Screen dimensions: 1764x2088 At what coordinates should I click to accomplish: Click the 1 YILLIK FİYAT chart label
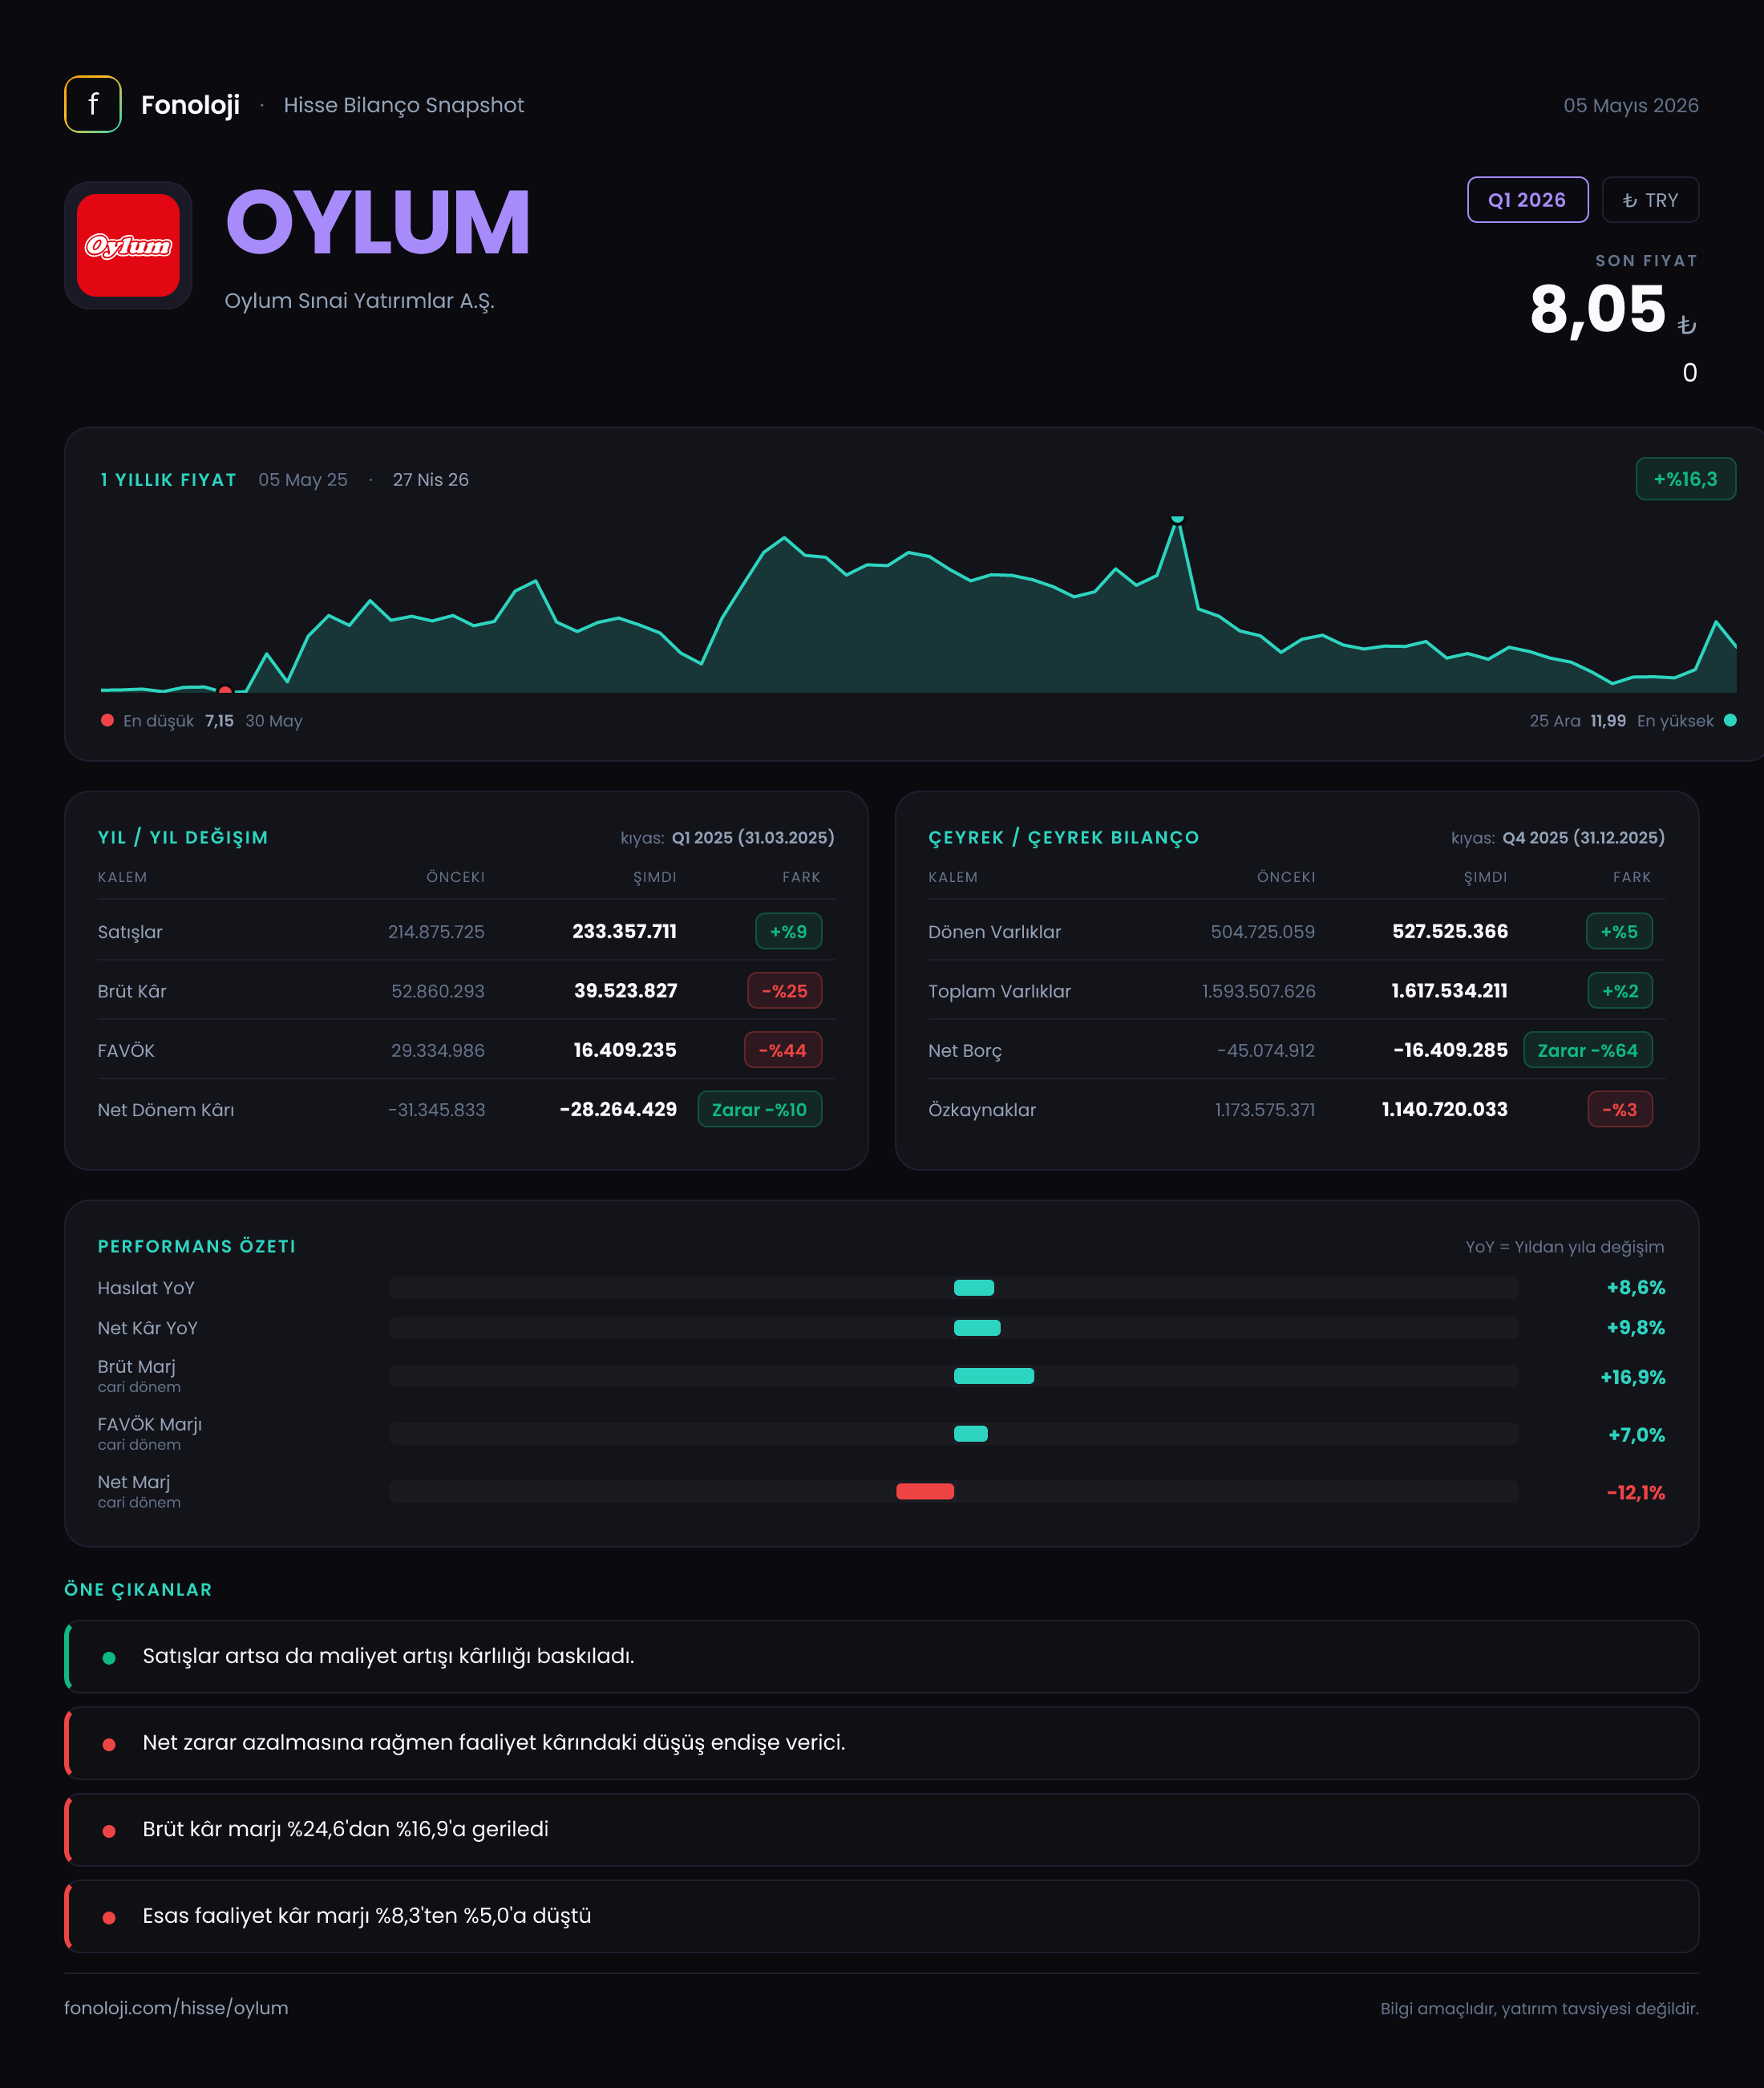click(168, 479)
